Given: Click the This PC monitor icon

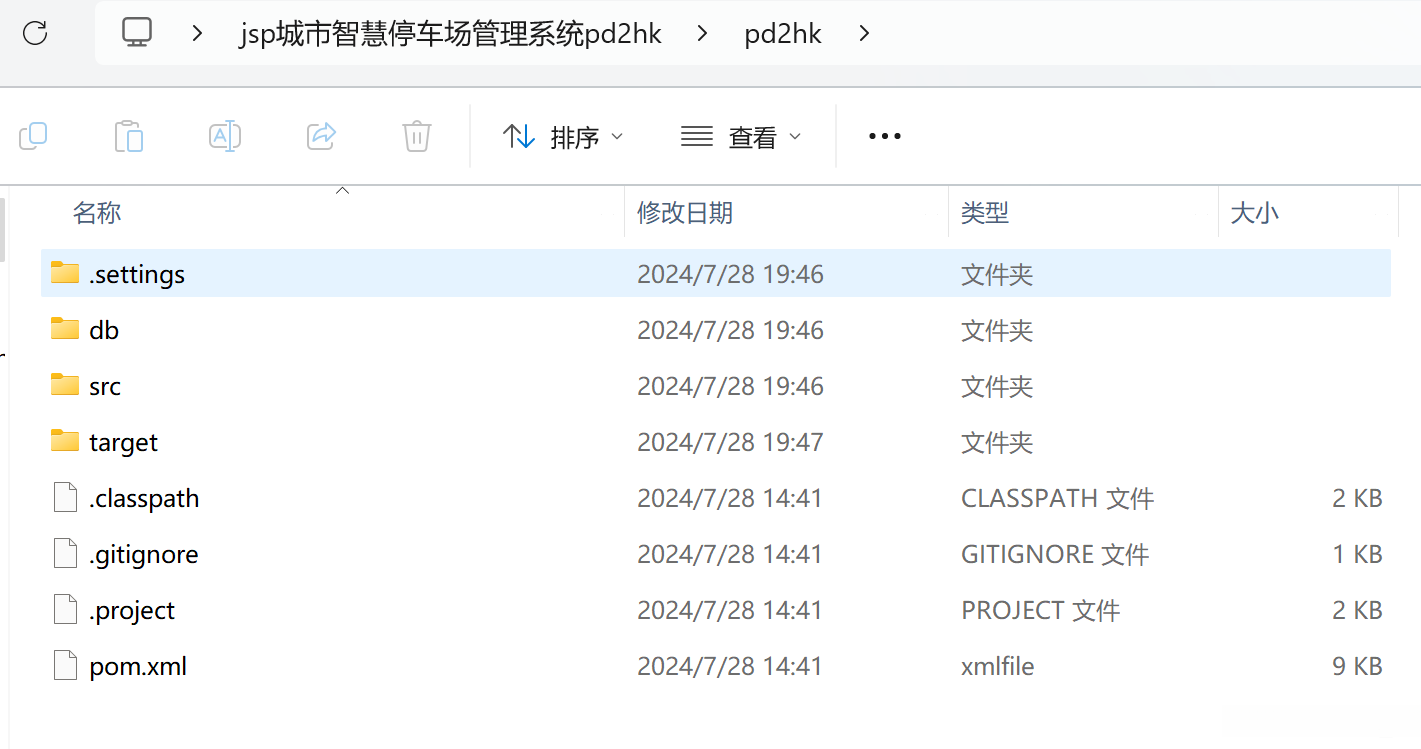Looking at the screenshot, I should pyautogui.click(x=137, y=33).
